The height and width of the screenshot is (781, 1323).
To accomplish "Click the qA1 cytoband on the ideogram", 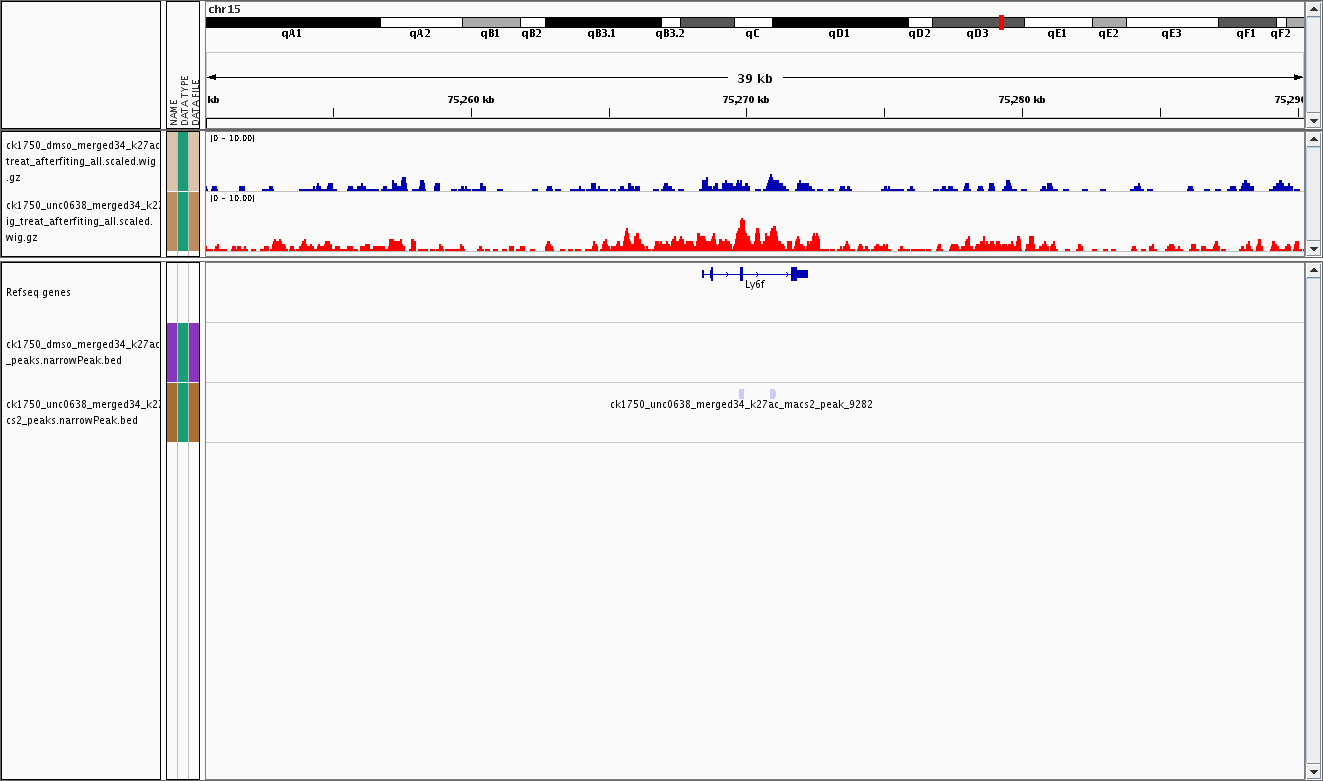I will (292, 22).
